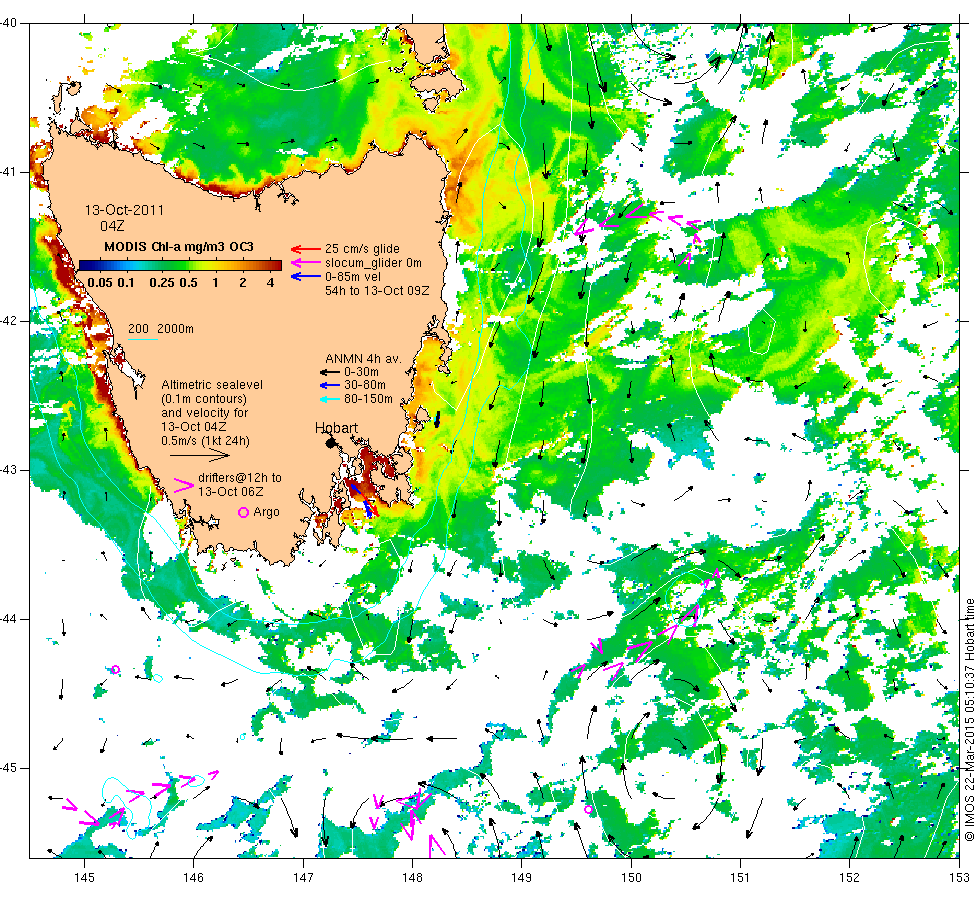Click the 152 longitude axis label
Viewport: 980px width, 900px height.
(849, 878)
